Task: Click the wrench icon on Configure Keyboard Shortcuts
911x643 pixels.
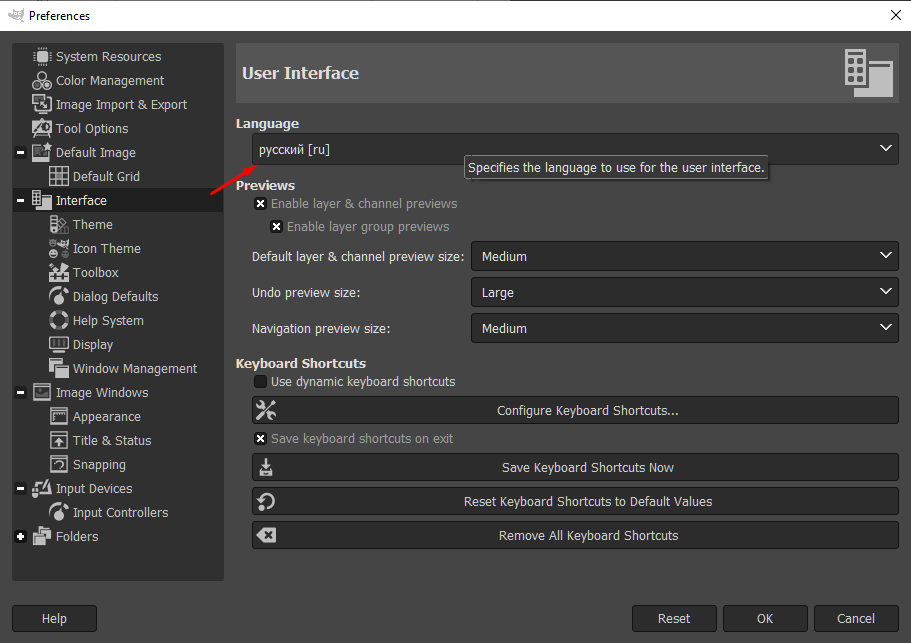Action: click(x=266, y=410)
